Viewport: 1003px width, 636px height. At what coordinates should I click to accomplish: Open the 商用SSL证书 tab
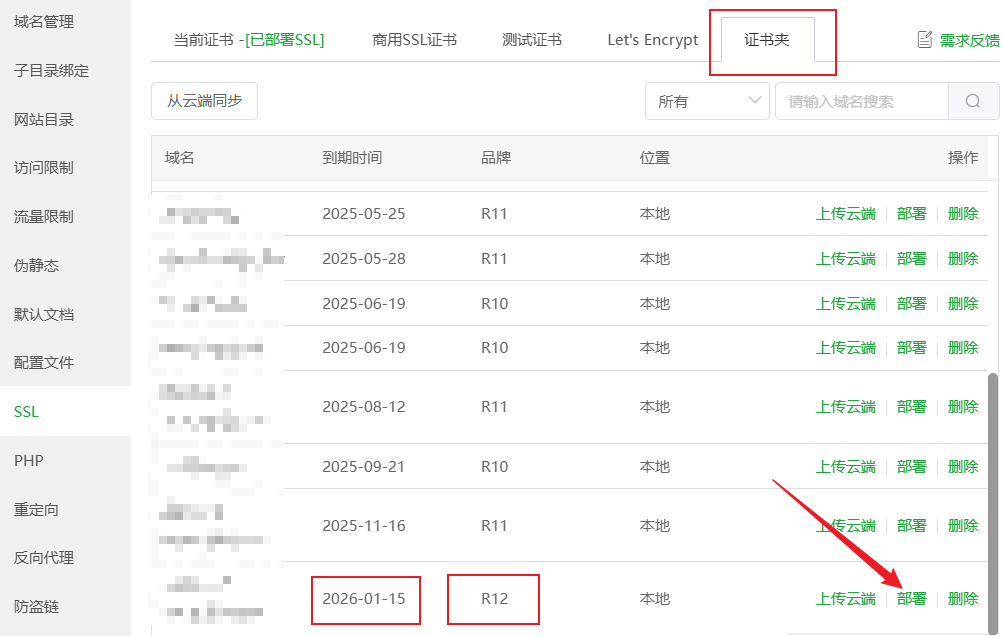point(414,40)
